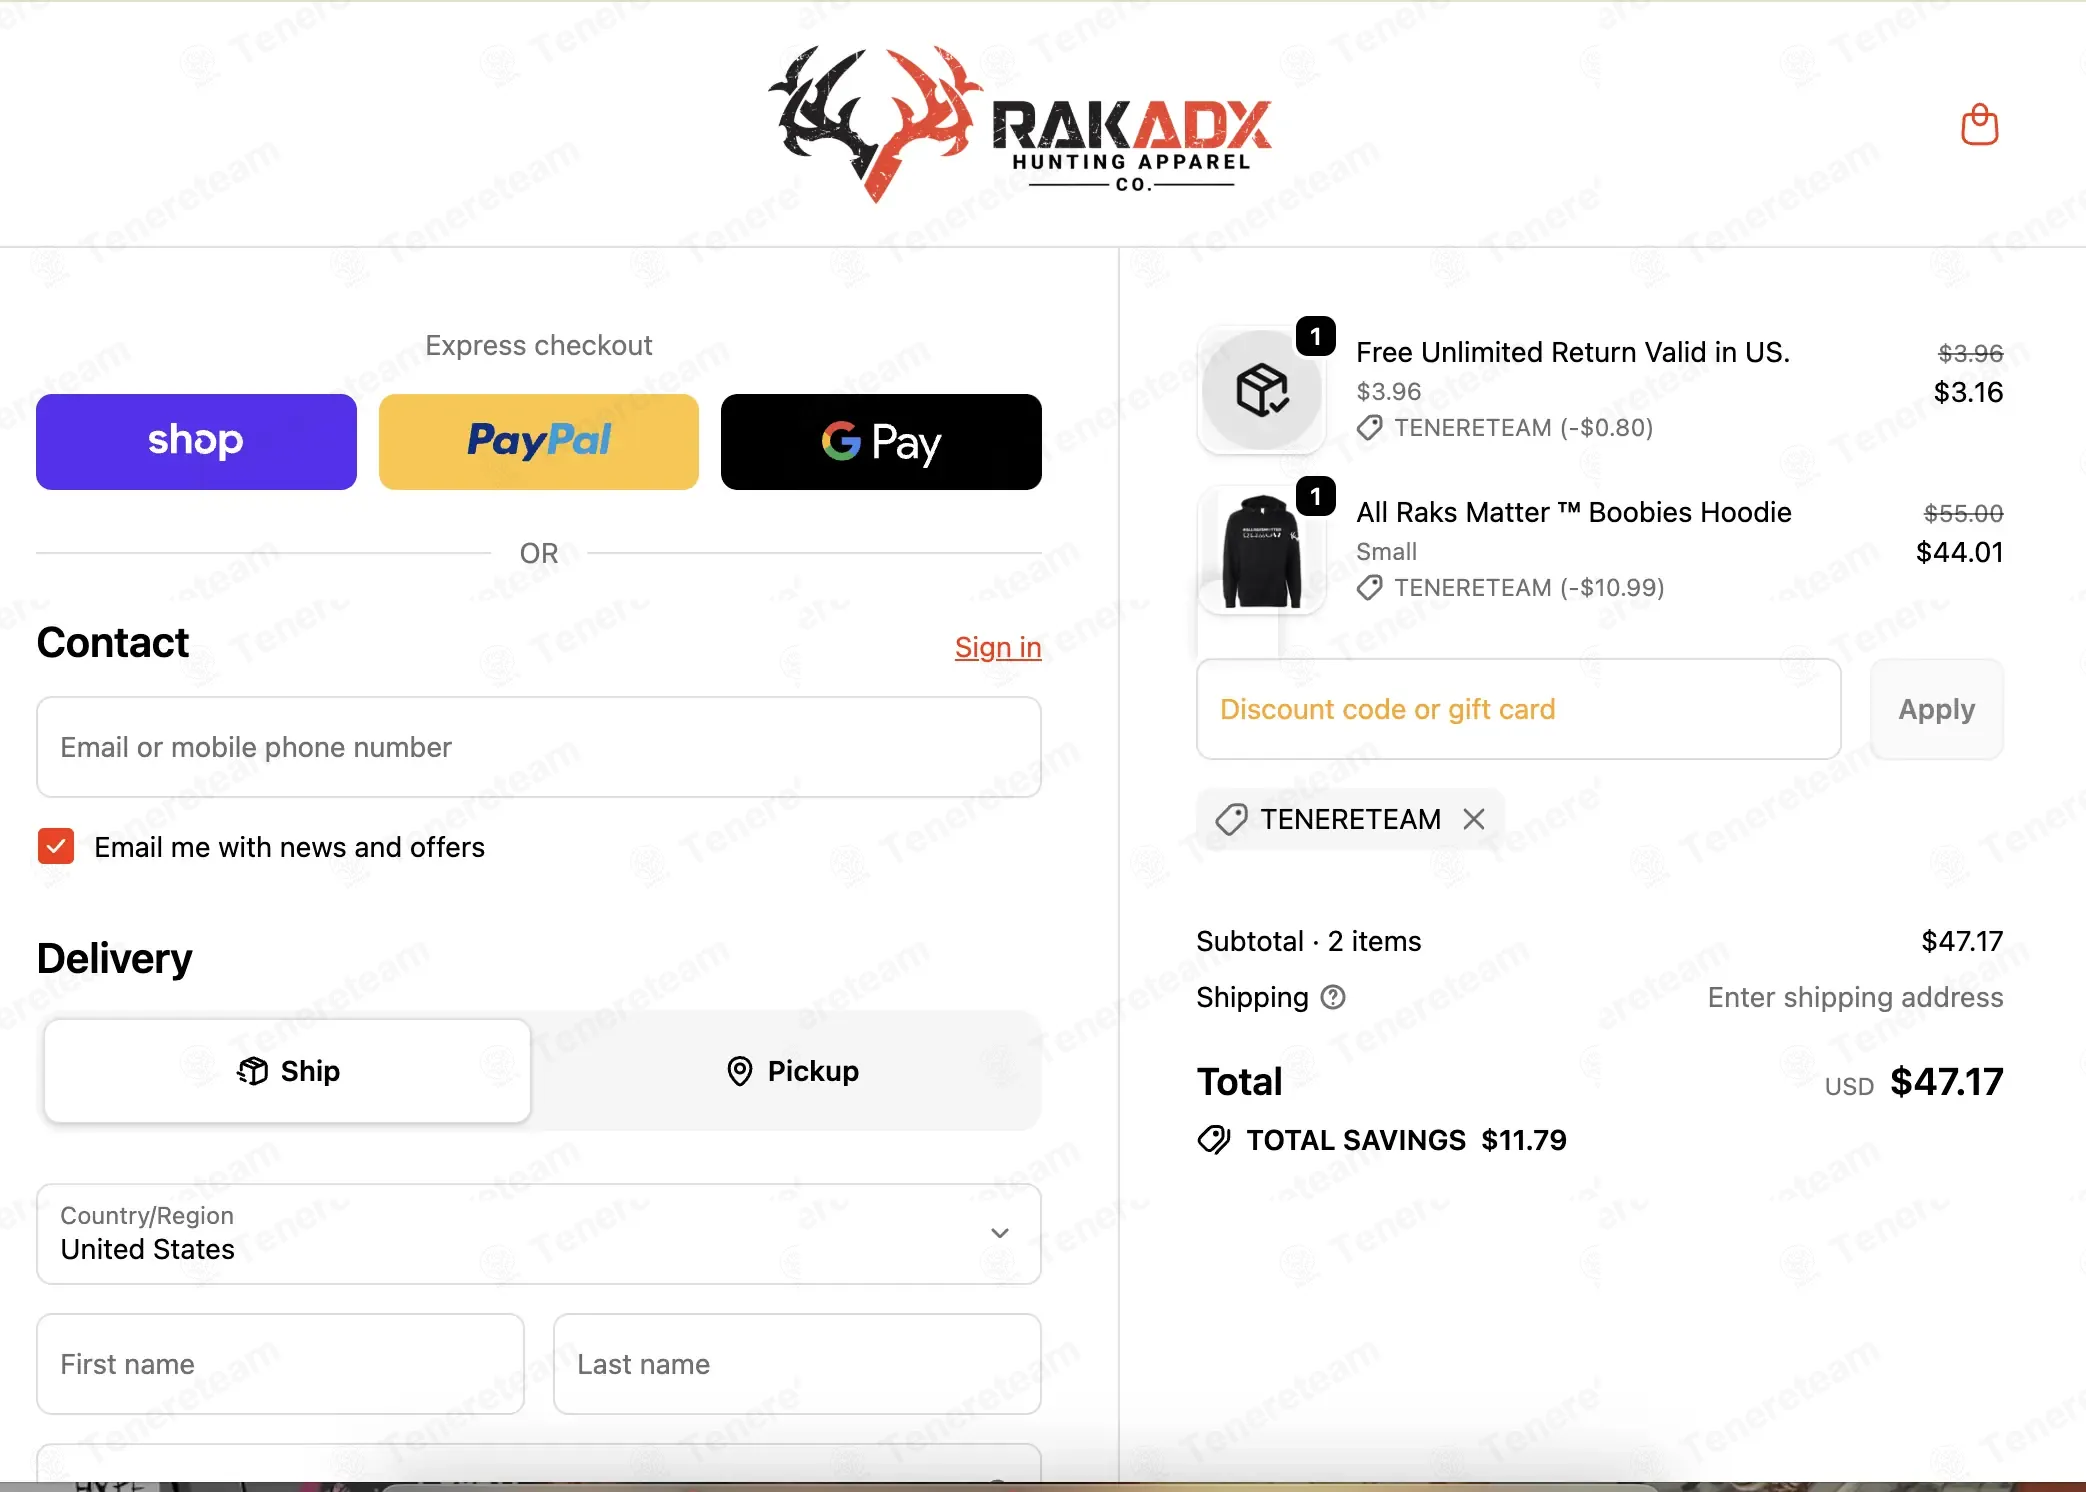Click the Sign in link
2086x1492 pixels.
(x=998, y=647)
